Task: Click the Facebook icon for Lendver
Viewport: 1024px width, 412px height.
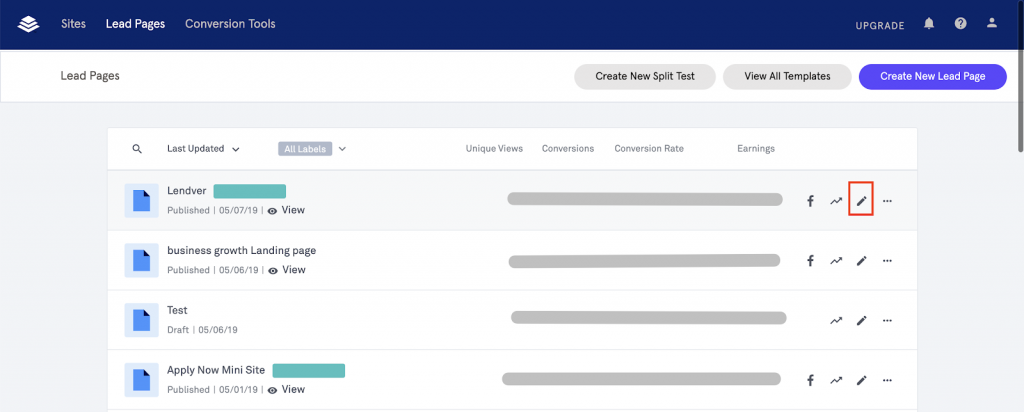Action: (x=810, y=201)
